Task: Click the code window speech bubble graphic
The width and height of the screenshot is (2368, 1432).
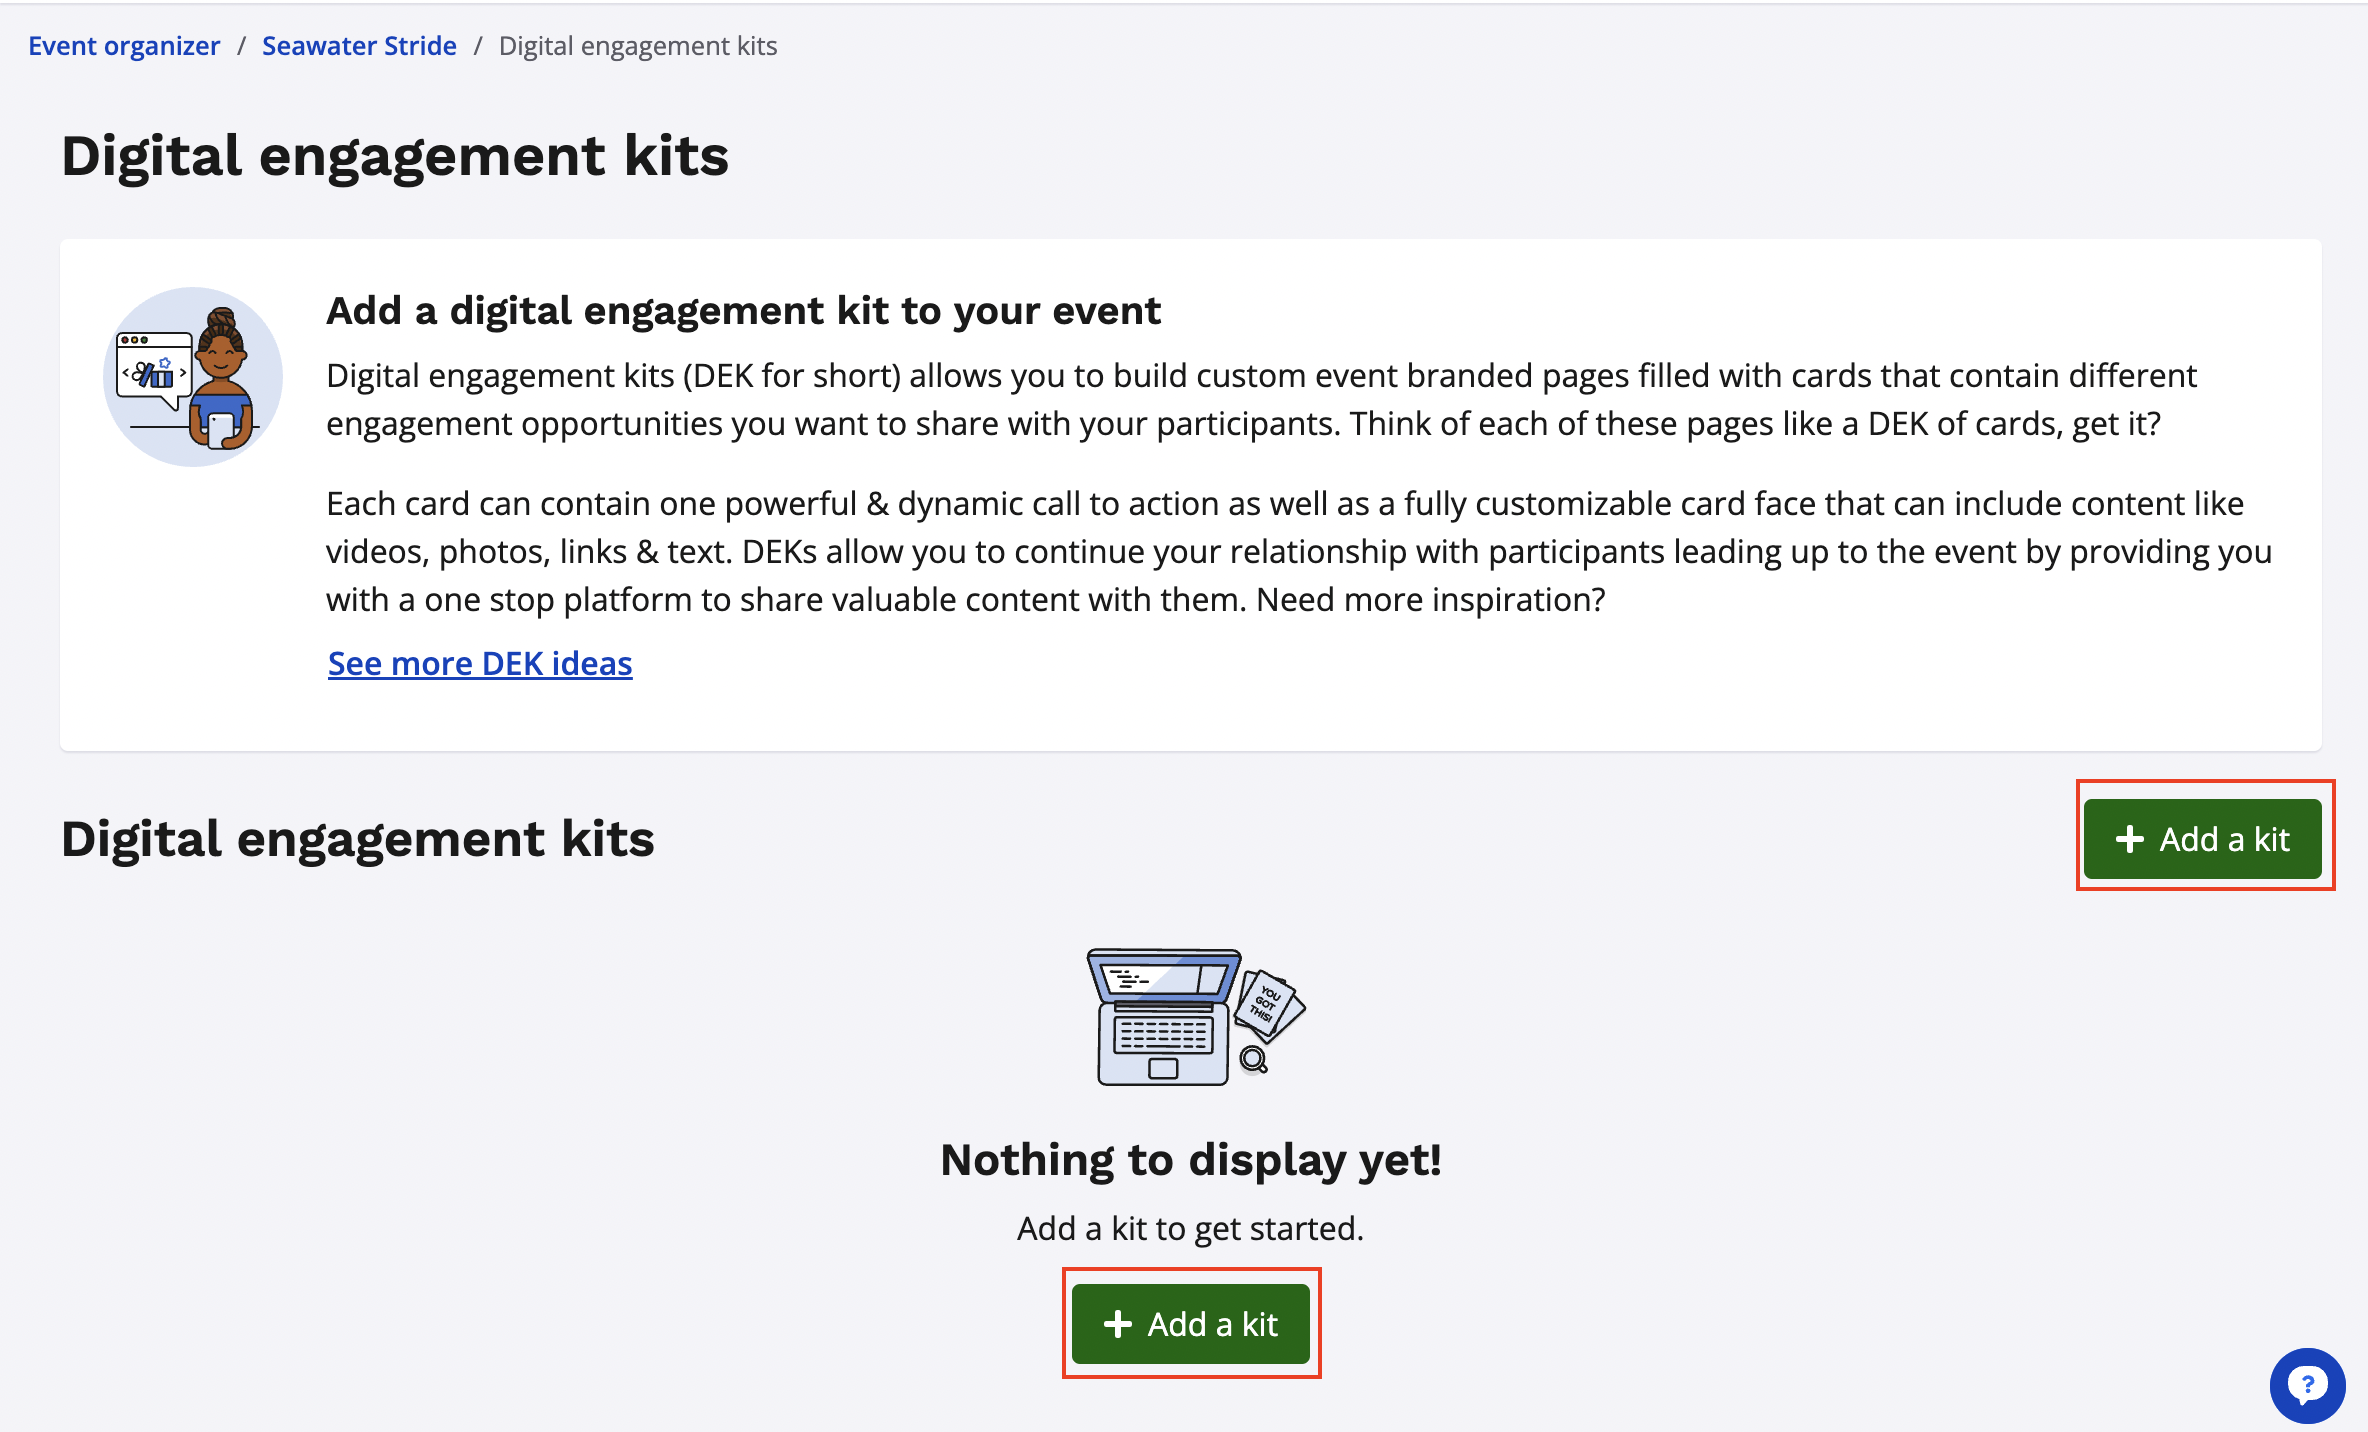Action: pos(154,368)
